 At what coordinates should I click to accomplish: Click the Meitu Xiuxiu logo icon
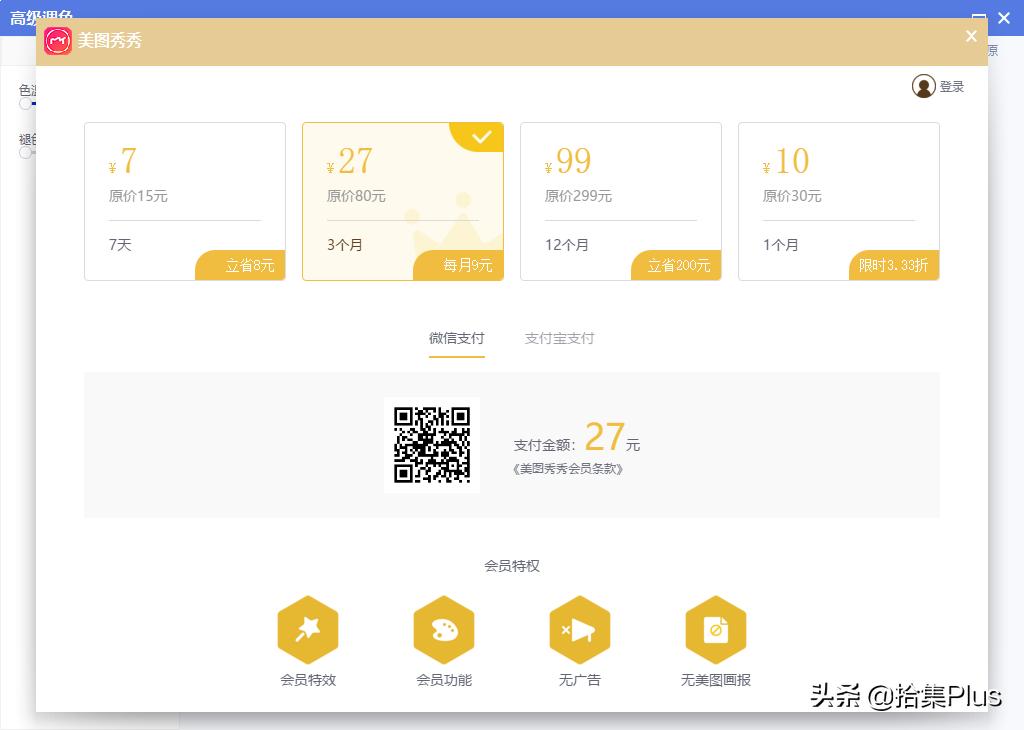(x=57, y=41)
